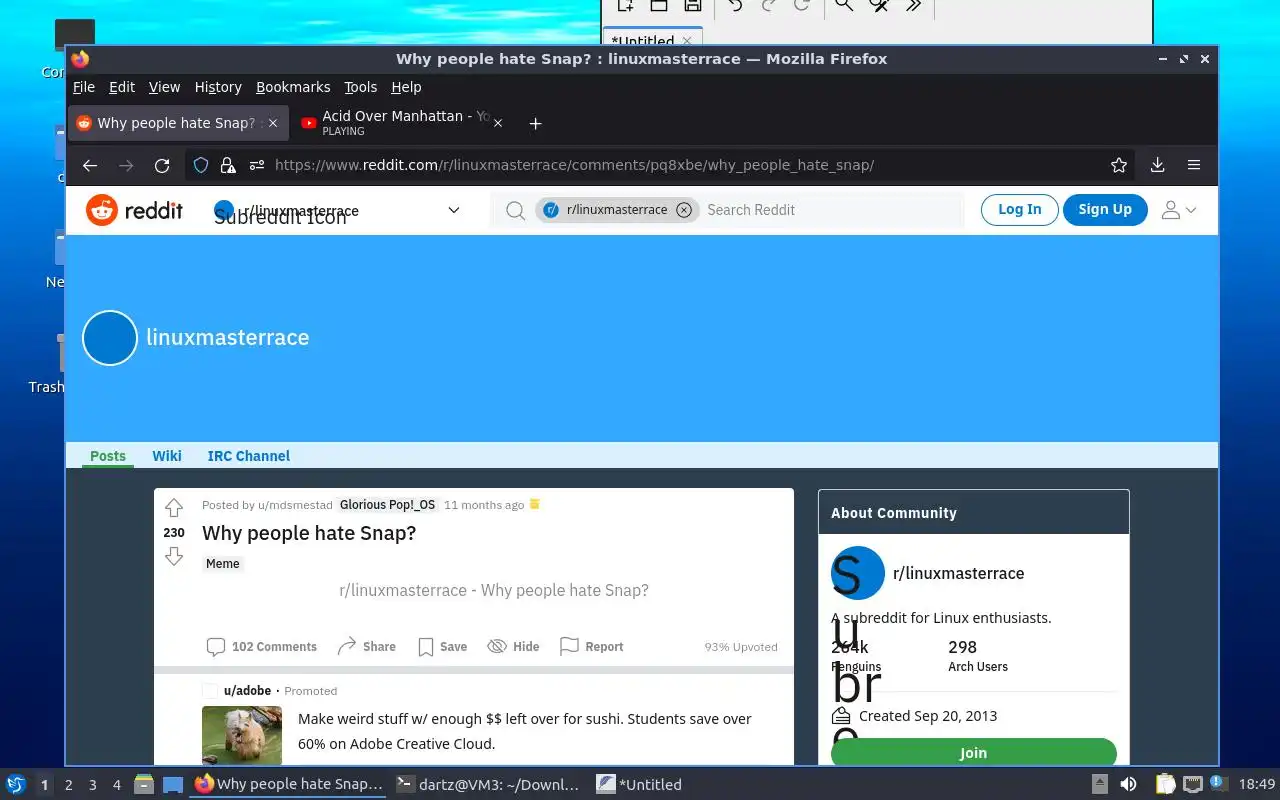Close the 'Why people hate Snap?' tab
The height and width of the screenshot is (800, 1280).
point(273,123)
